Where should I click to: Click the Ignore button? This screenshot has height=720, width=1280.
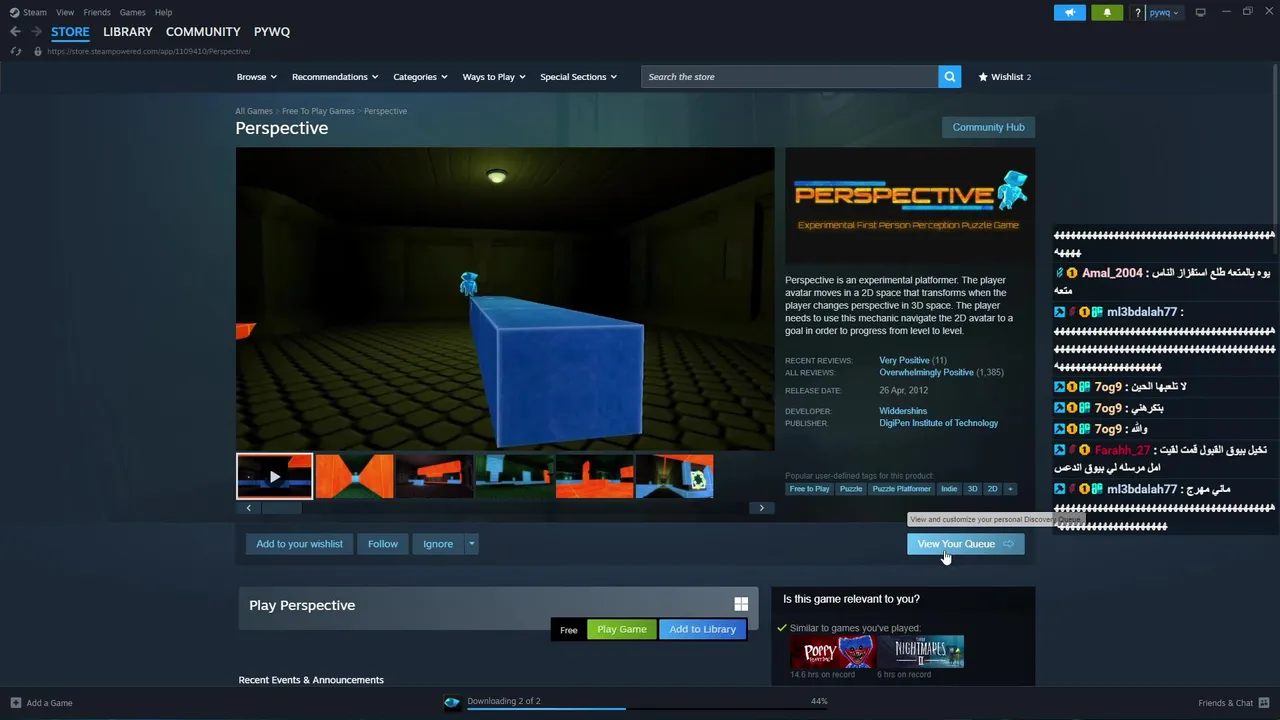438,544
